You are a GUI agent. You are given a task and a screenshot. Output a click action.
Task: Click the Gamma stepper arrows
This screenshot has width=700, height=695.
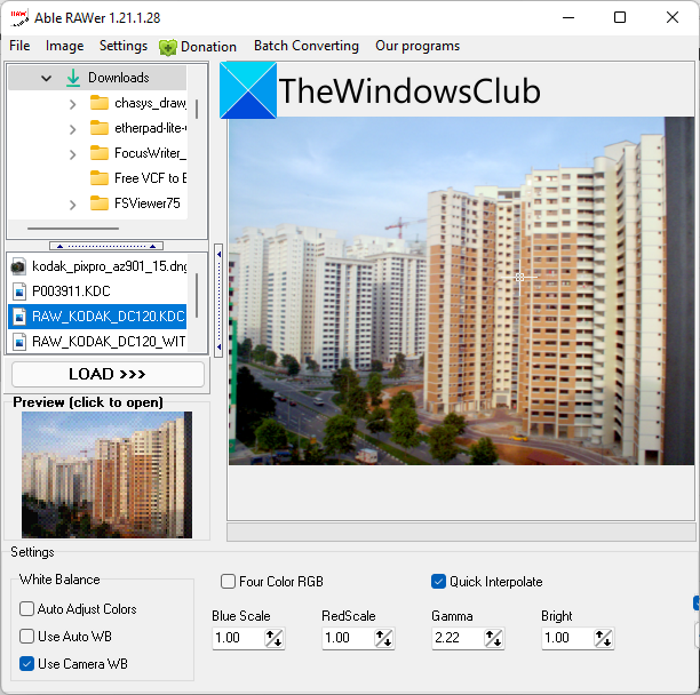click(x=493, y=638)
